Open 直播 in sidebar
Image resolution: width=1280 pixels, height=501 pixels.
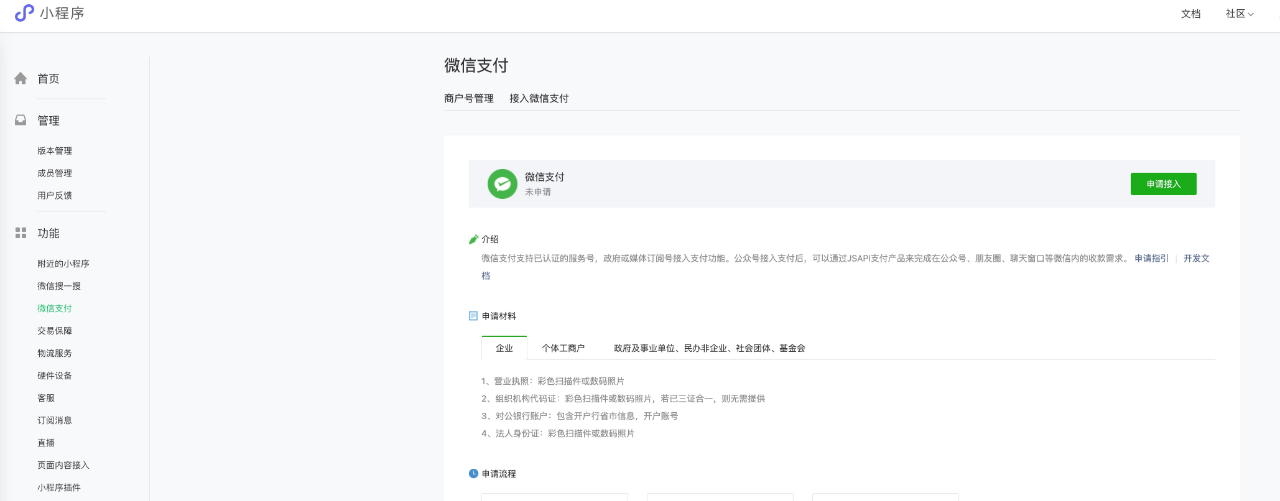[46, 443]
